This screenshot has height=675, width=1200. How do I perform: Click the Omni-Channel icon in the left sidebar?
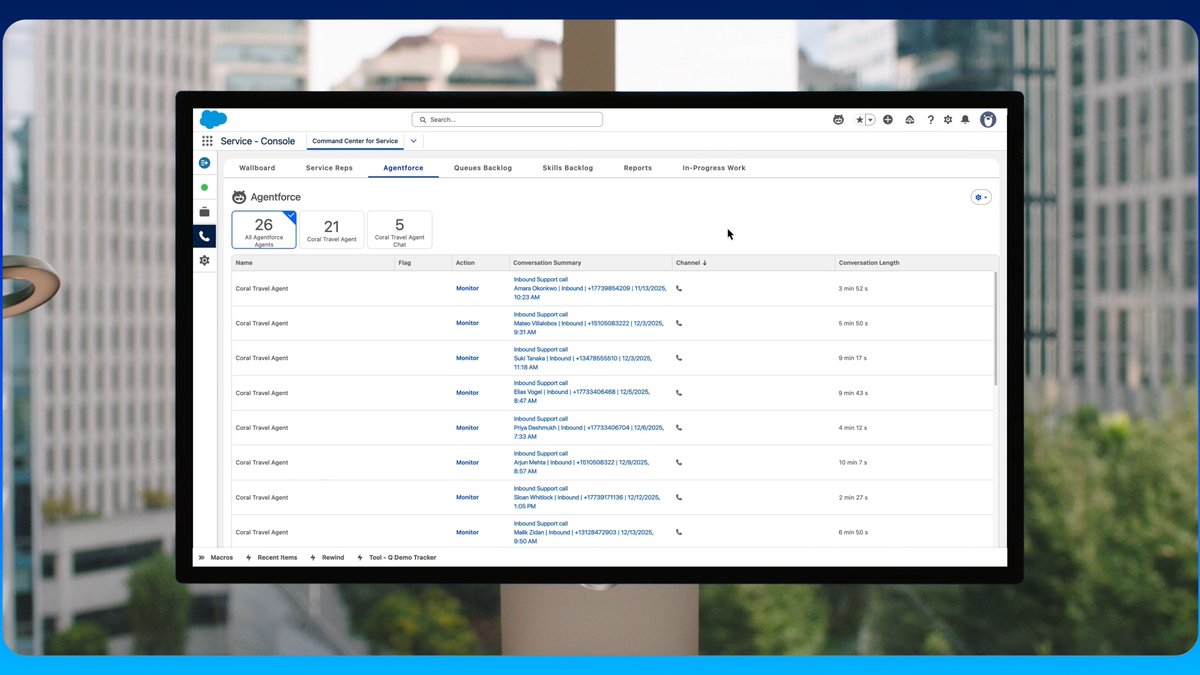tap(204, 162)
